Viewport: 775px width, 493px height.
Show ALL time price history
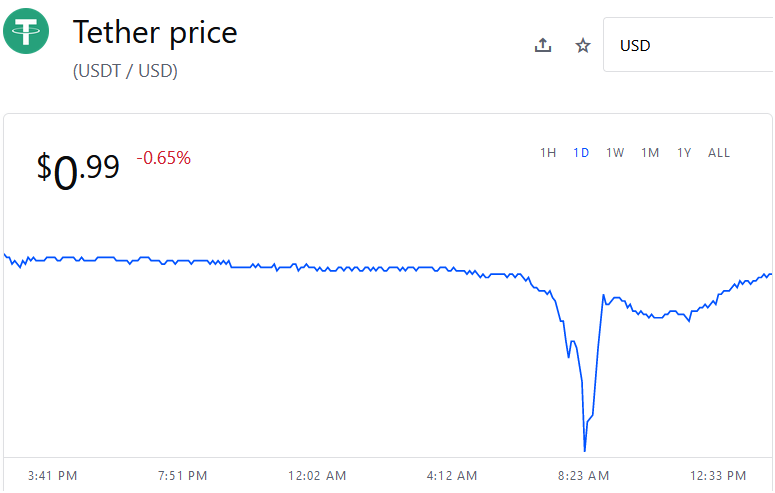click(x=719, y=153)
